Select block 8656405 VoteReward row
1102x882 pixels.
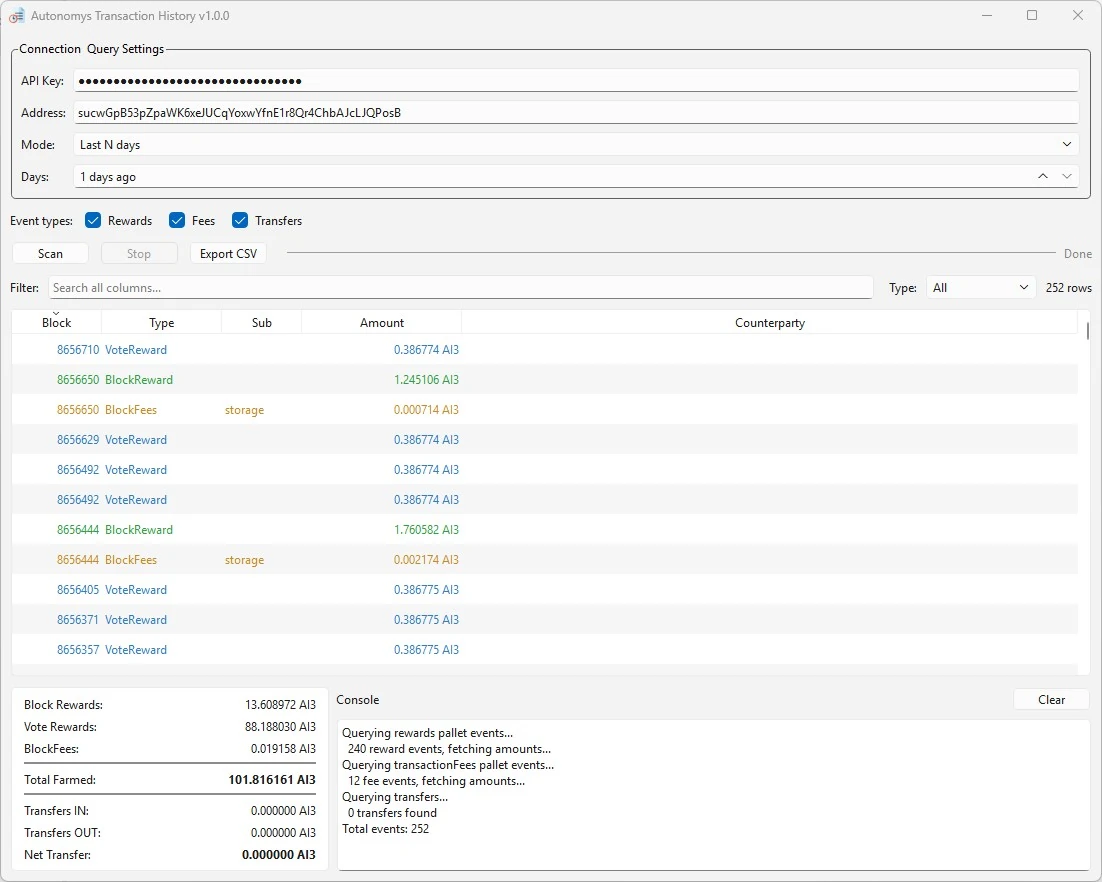(545, 590)
